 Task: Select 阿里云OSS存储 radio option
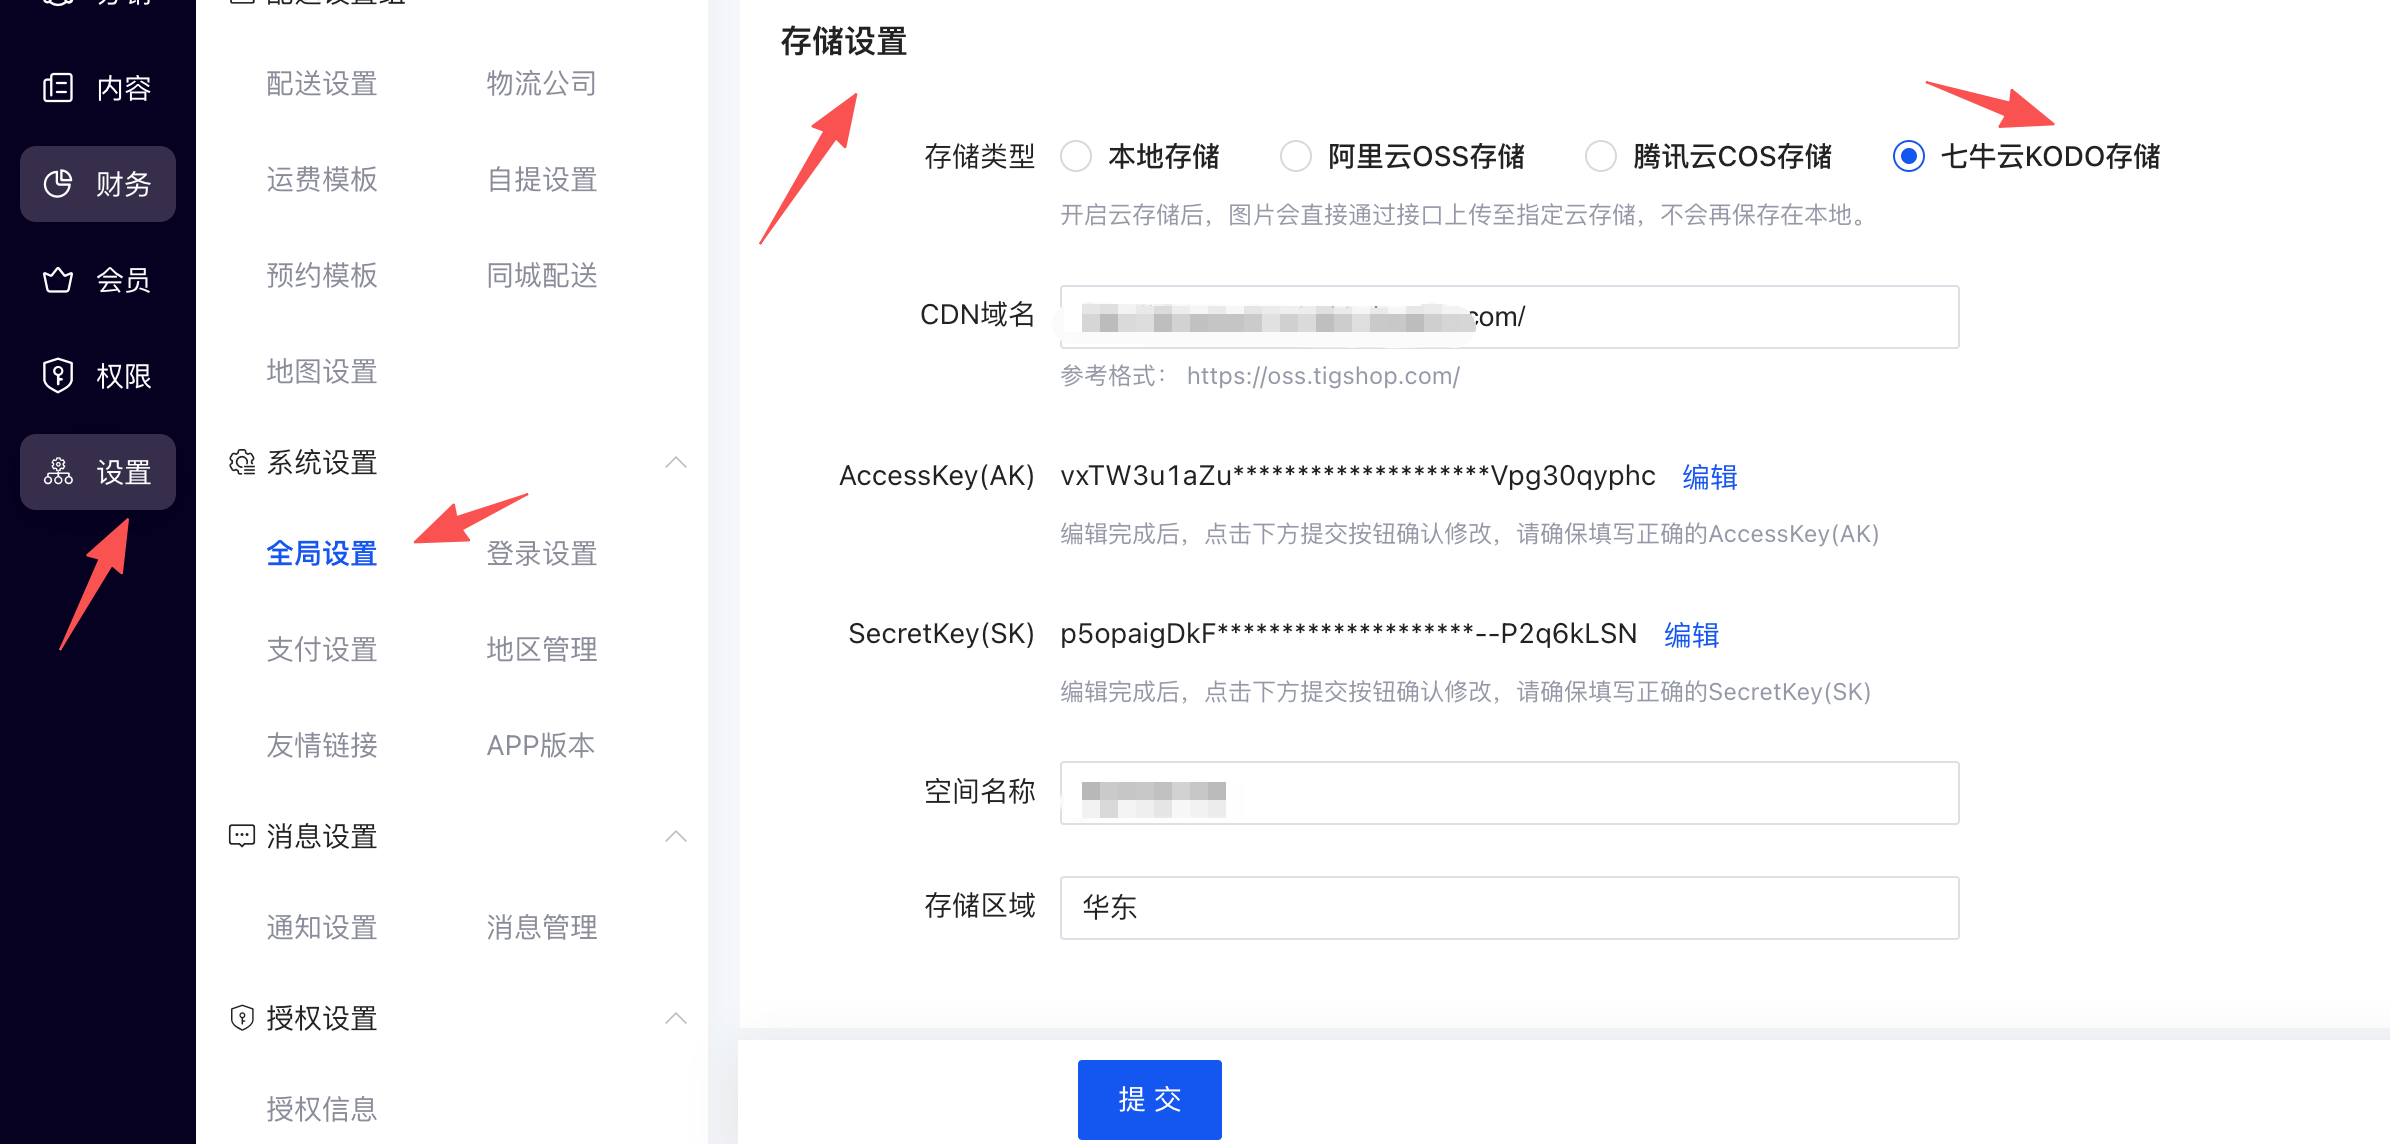(x=1296, y=156)
